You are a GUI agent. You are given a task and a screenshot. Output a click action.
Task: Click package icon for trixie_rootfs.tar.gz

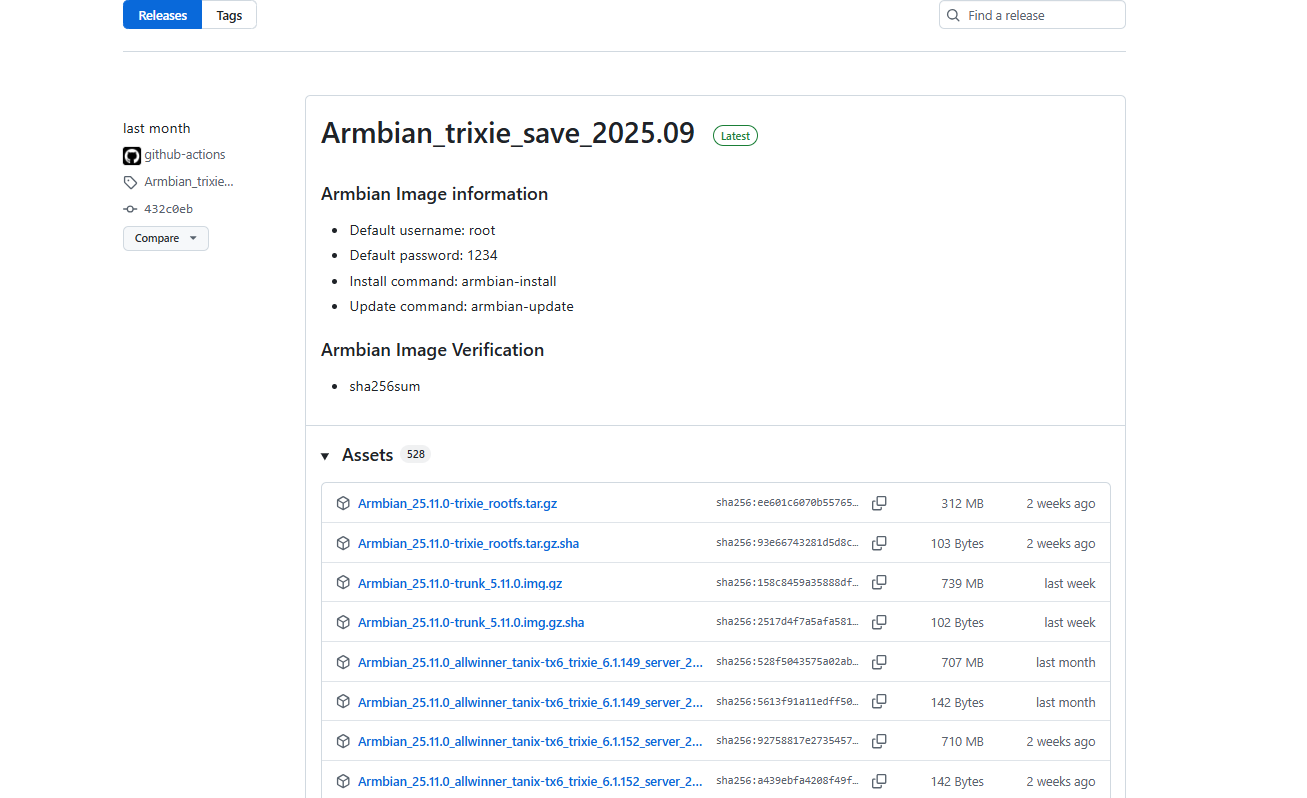pos(343,503)
